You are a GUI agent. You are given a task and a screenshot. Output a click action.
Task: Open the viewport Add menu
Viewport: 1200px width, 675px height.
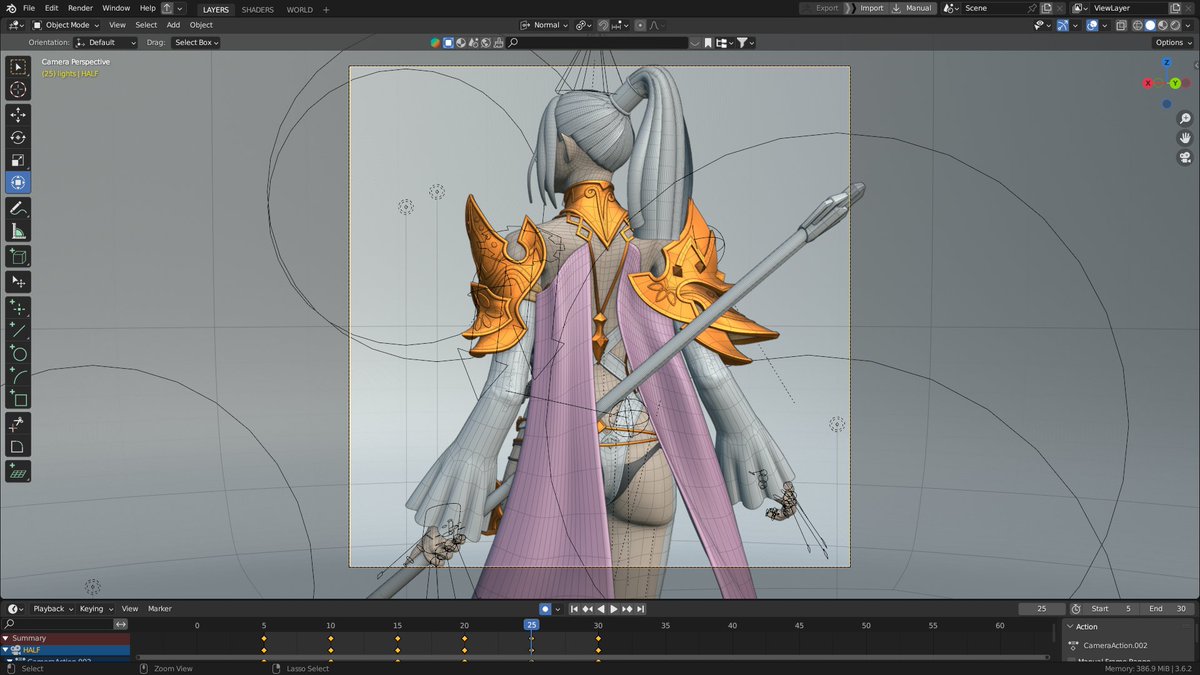pos(173,25)
